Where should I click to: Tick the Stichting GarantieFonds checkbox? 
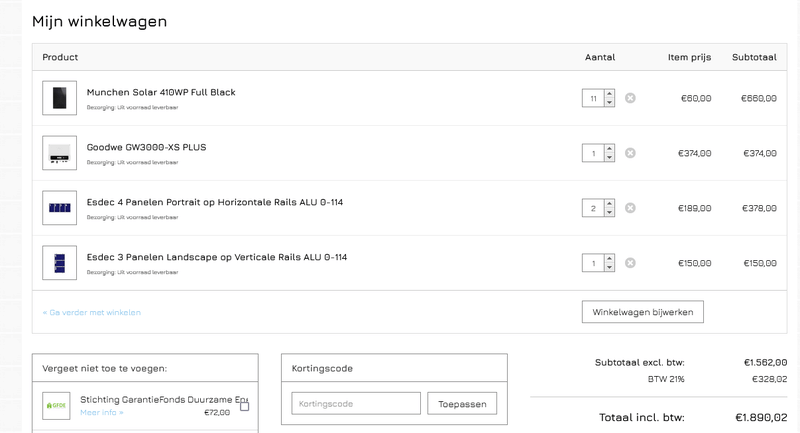click(244, 406)
